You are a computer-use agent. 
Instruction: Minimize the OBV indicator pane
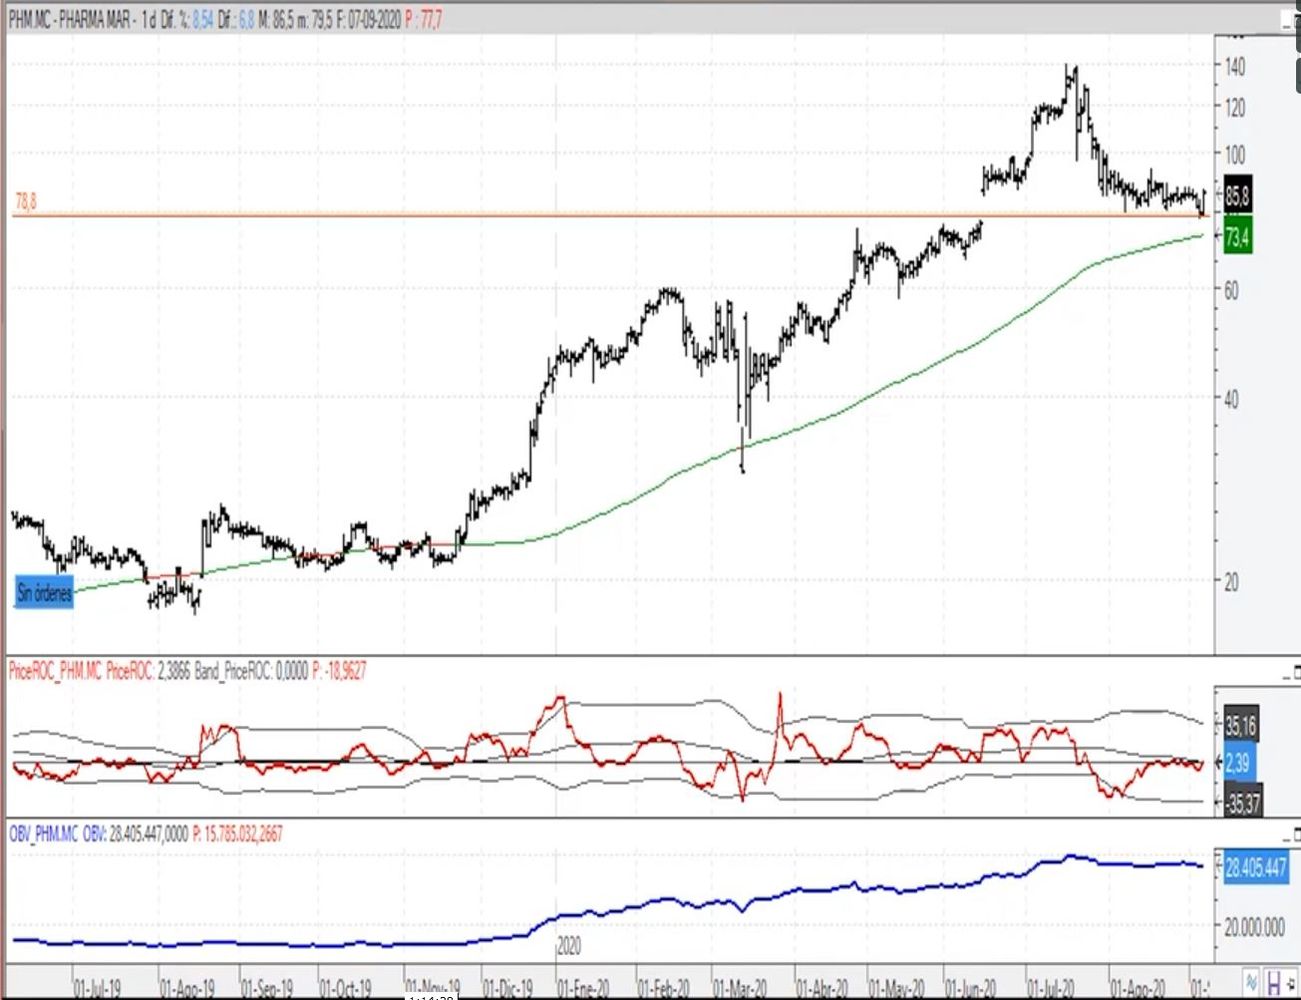(x=1285, y=838)
